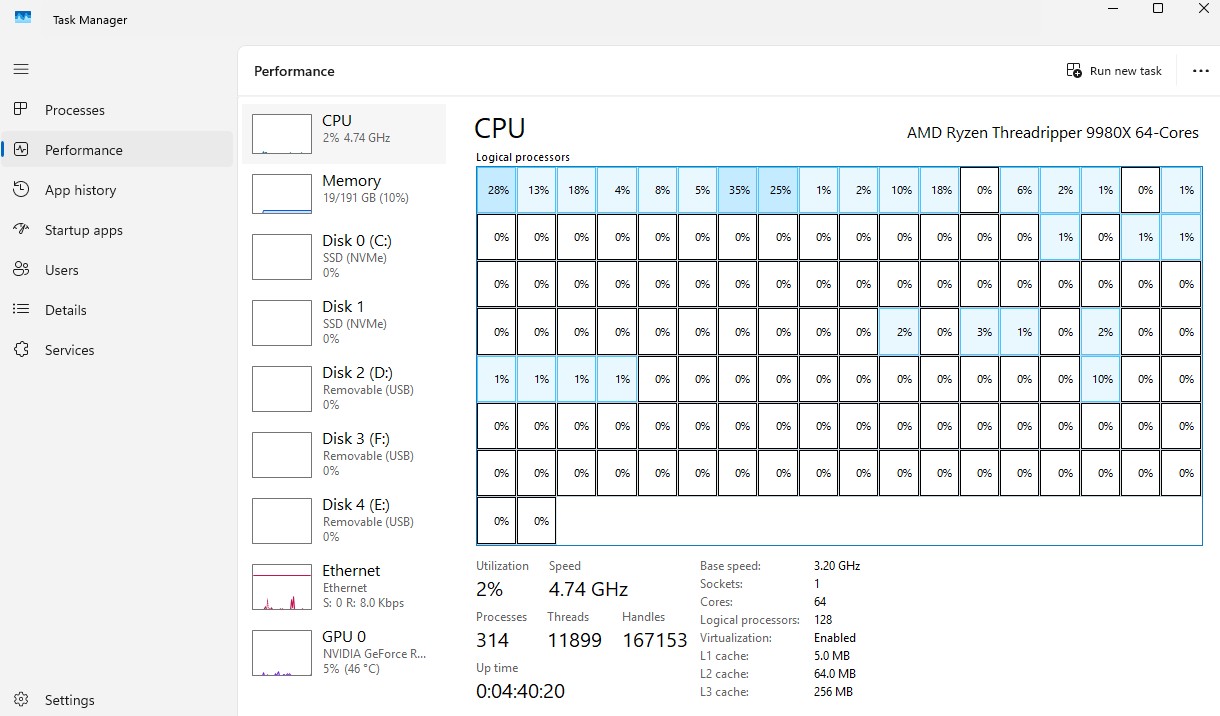Click the Startup apps gauge icon
This screenshot has width=1220, height=716.
point(21,230)
